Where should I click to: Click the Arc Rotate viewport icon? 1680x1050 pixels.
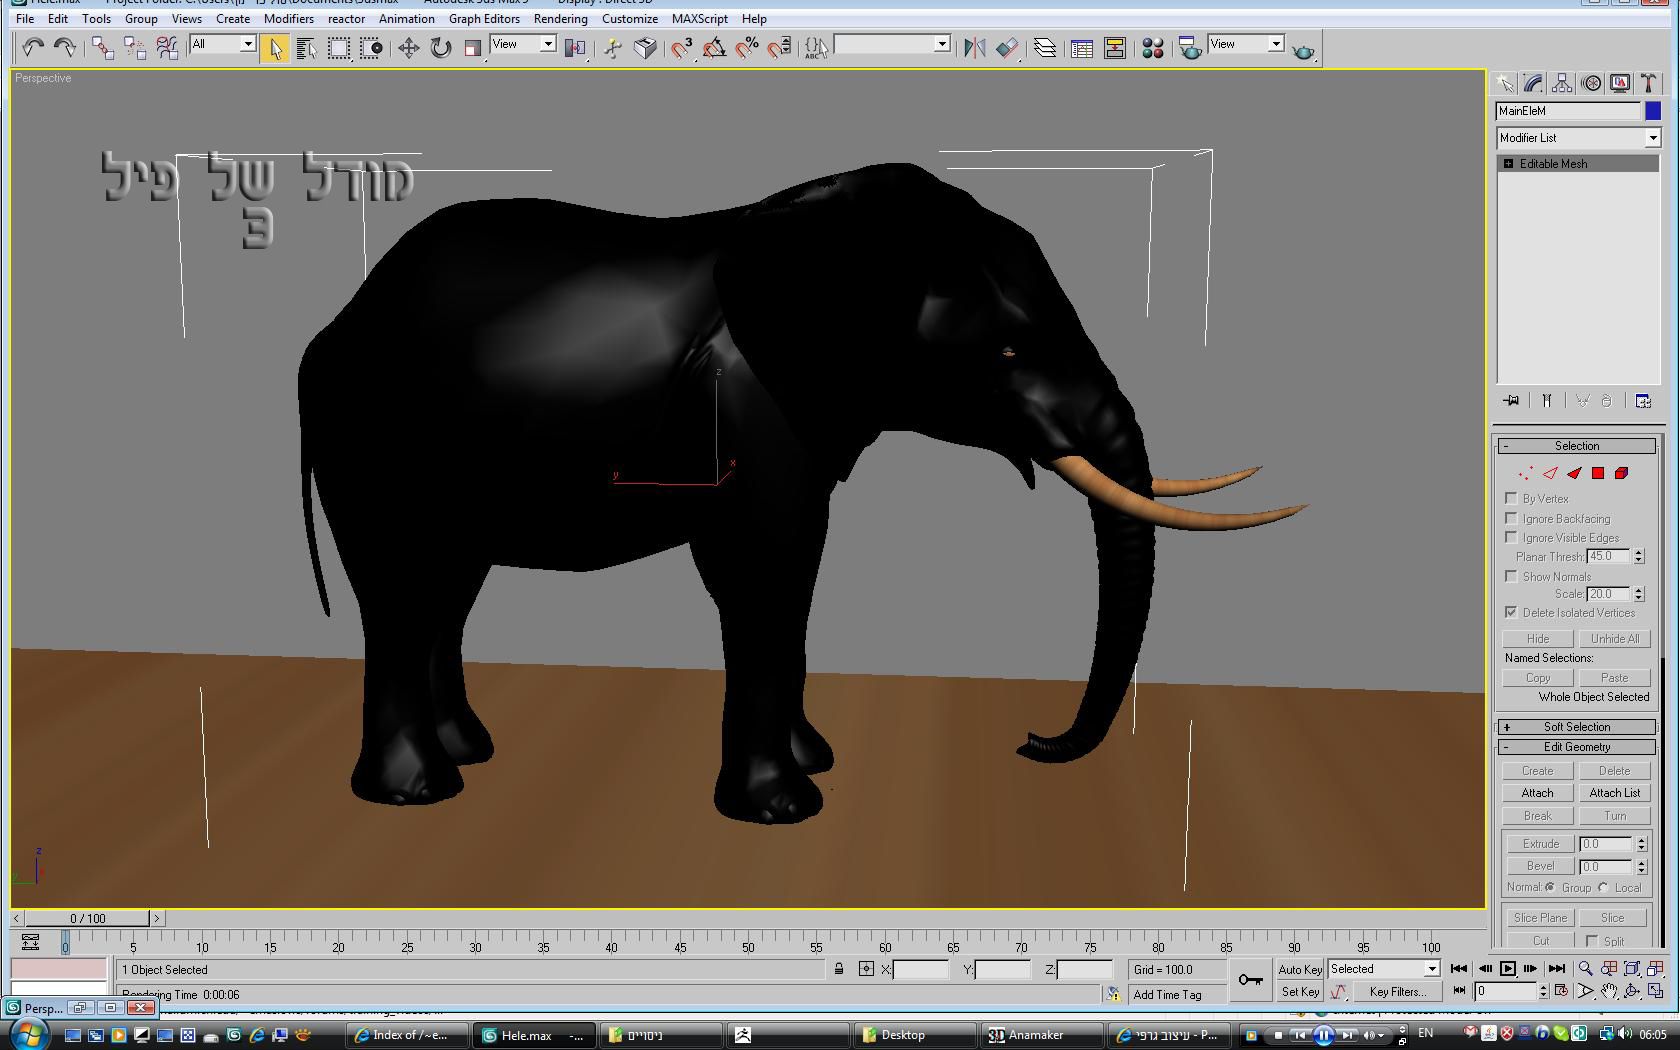click(1632, 991)
